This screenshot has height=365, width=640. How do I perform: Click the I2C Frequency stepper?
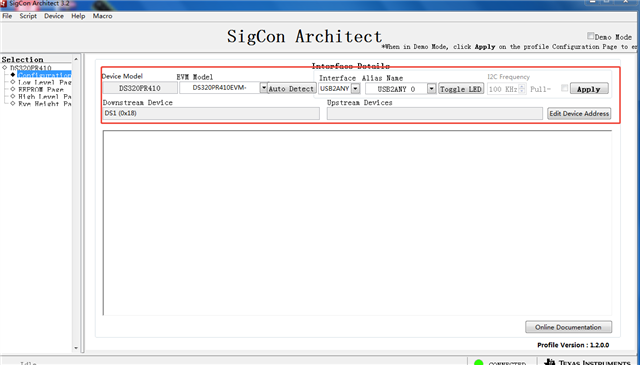click(x=522, y=89)
